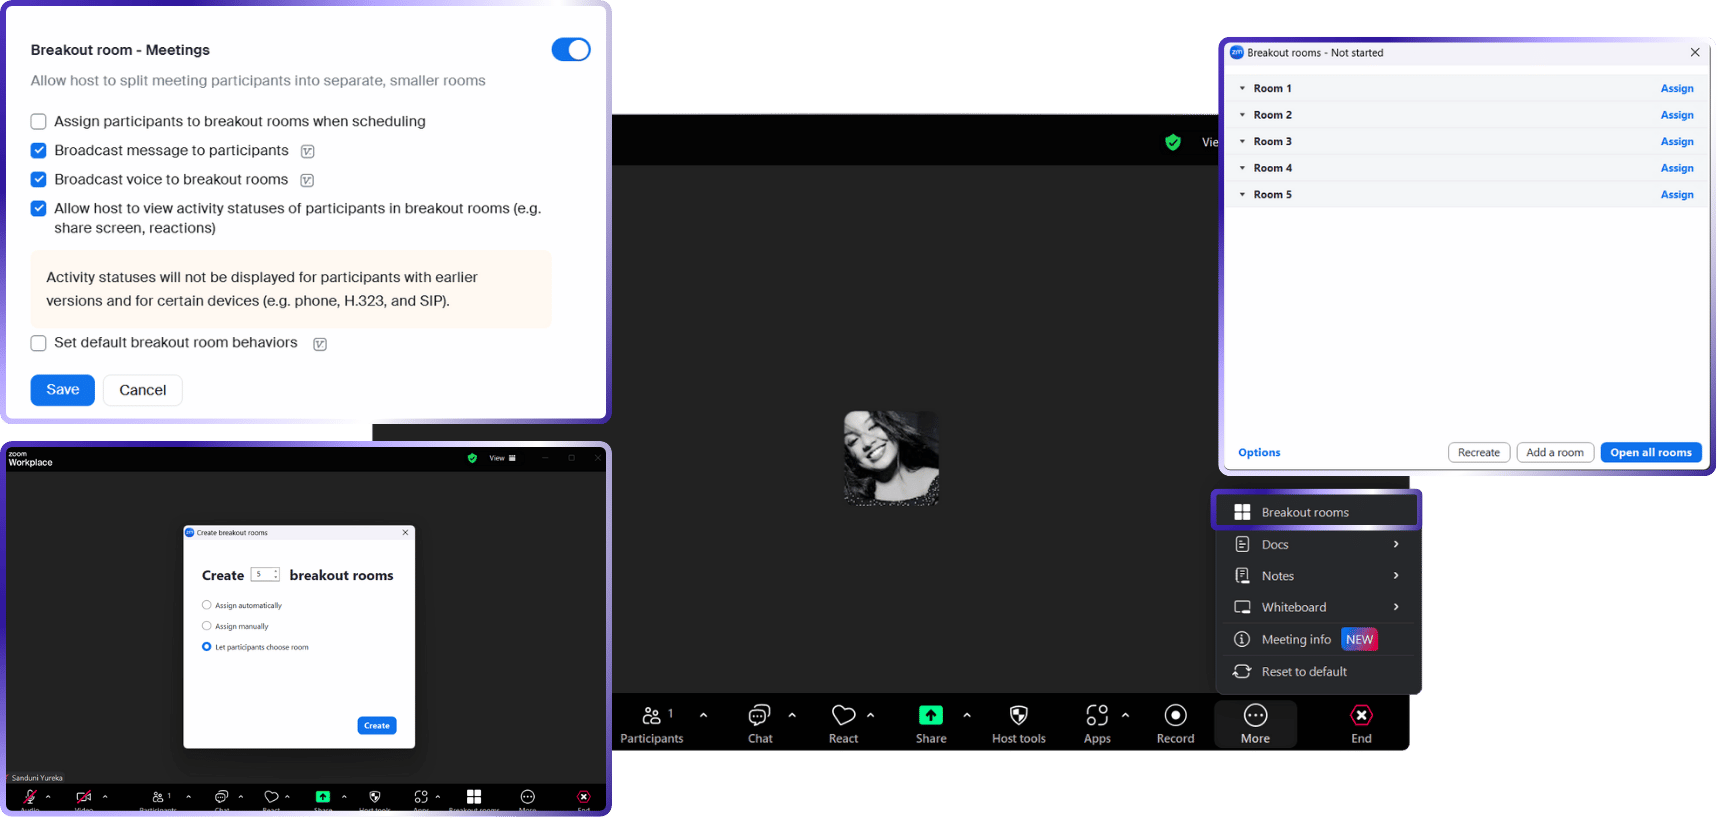Uncheck Broadcast message to participants
Viewport: 1718px width, 818px height.
click(39, 151)
